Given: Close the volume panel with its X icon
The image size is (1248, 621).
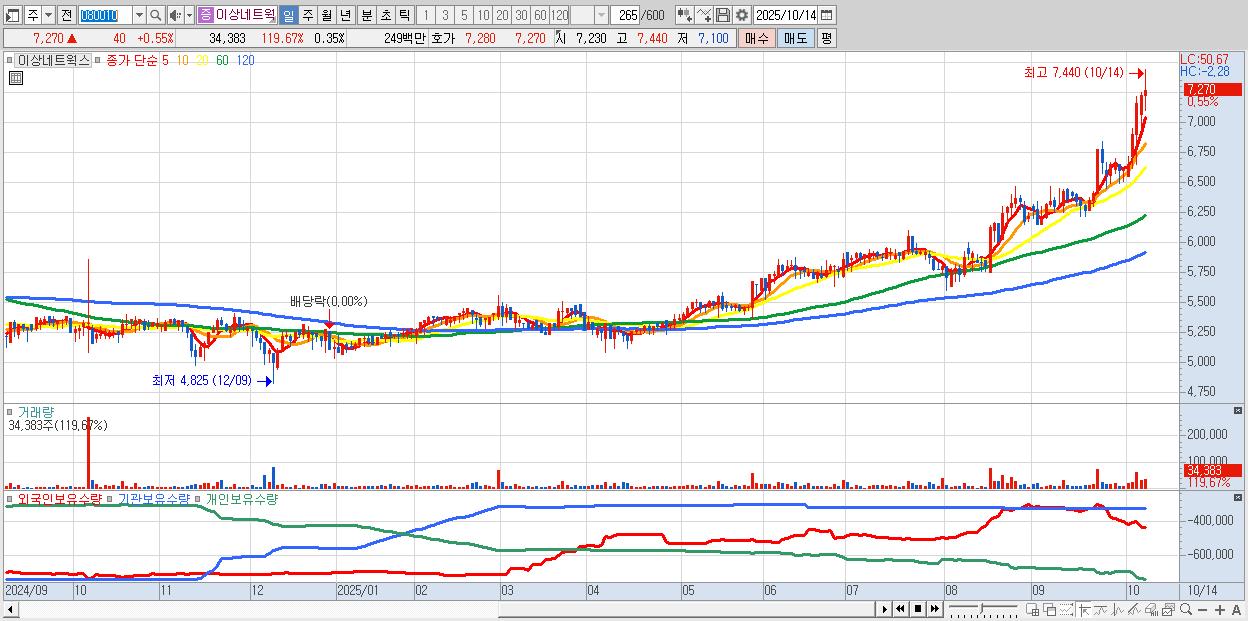Looking at the screenshot, I should [1238, 411].
